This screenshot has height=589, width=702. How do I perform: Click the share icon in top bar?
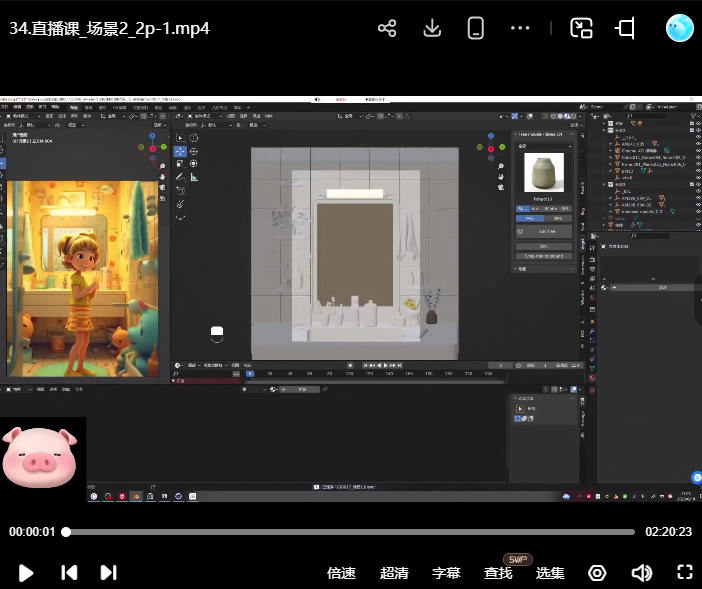click(x=387, y=28)
